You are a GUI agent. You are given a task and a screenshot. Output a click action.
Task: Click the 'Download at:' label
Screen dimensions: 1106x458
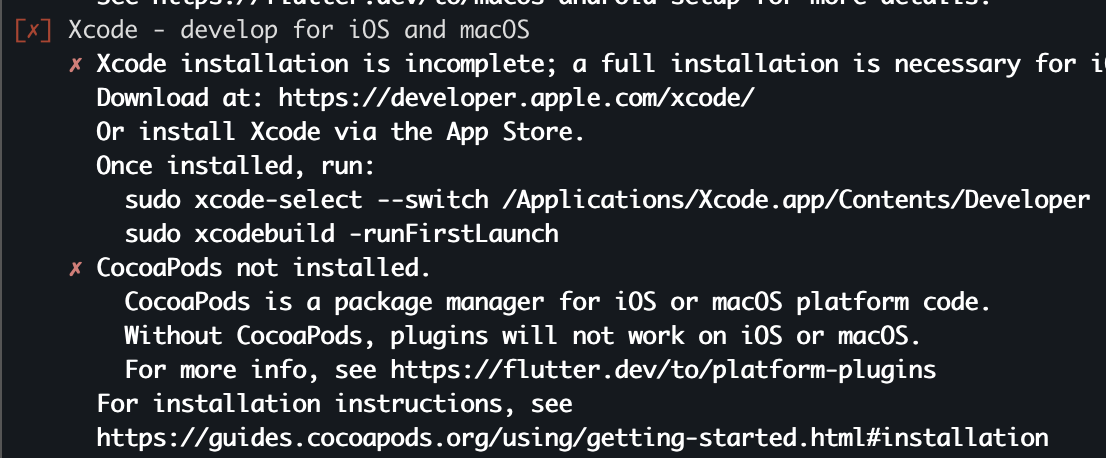coord(180,99)
